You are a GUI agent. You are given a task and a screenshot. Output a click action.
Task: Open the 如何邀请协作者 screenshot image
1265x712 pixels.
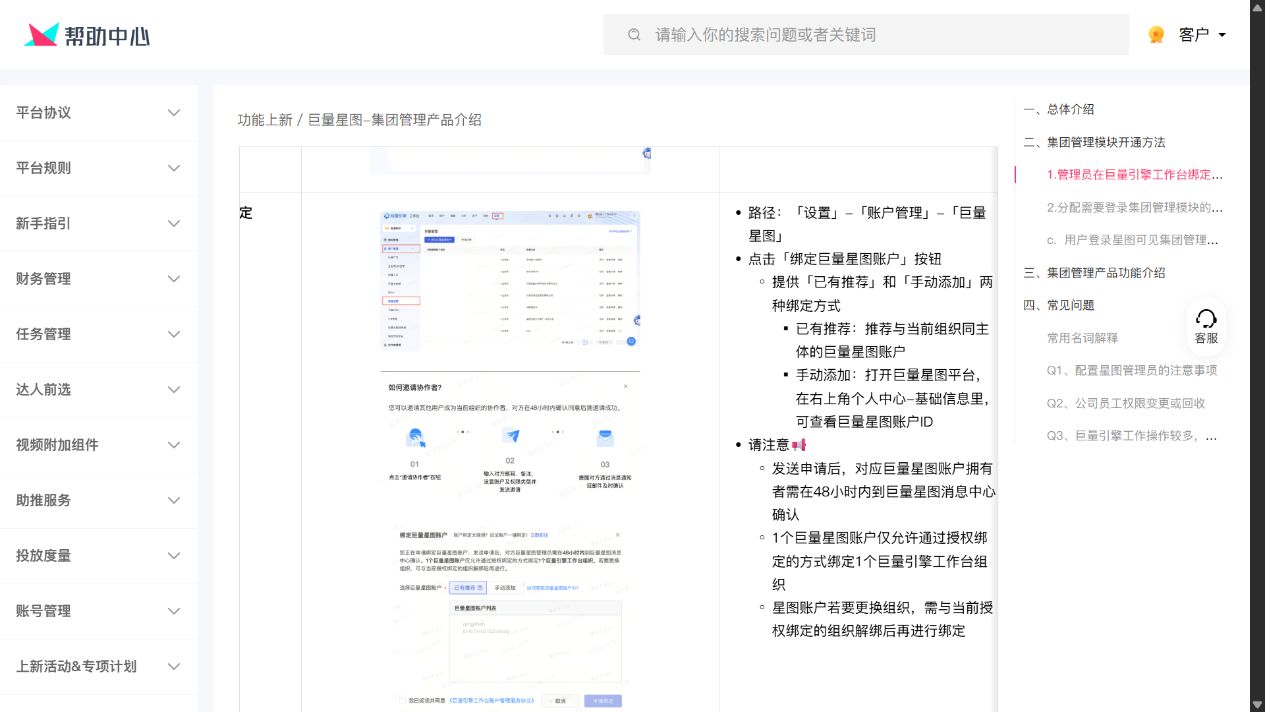pos(510,437)
